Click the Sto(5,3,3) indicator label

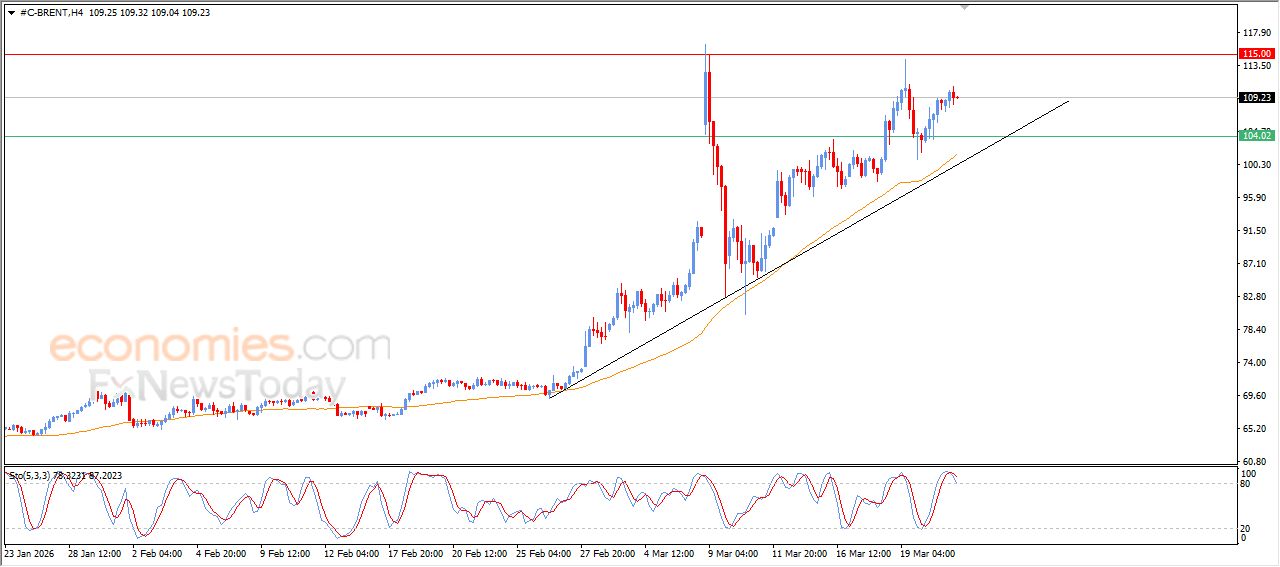coord(30,476)
